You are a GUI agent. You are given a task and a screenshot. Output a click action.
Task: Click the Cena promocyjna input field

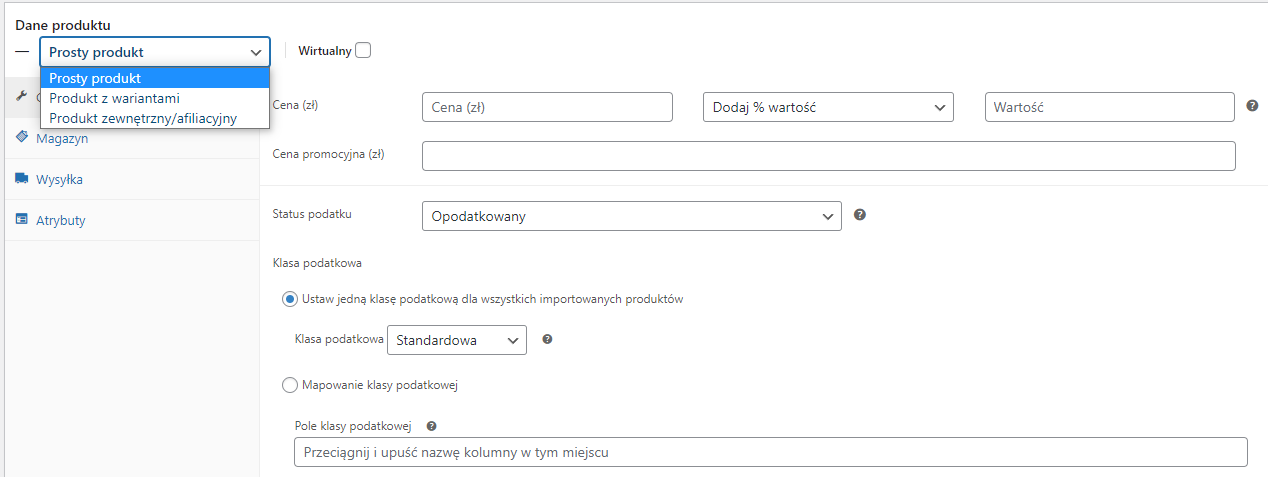tap(829, 156)
